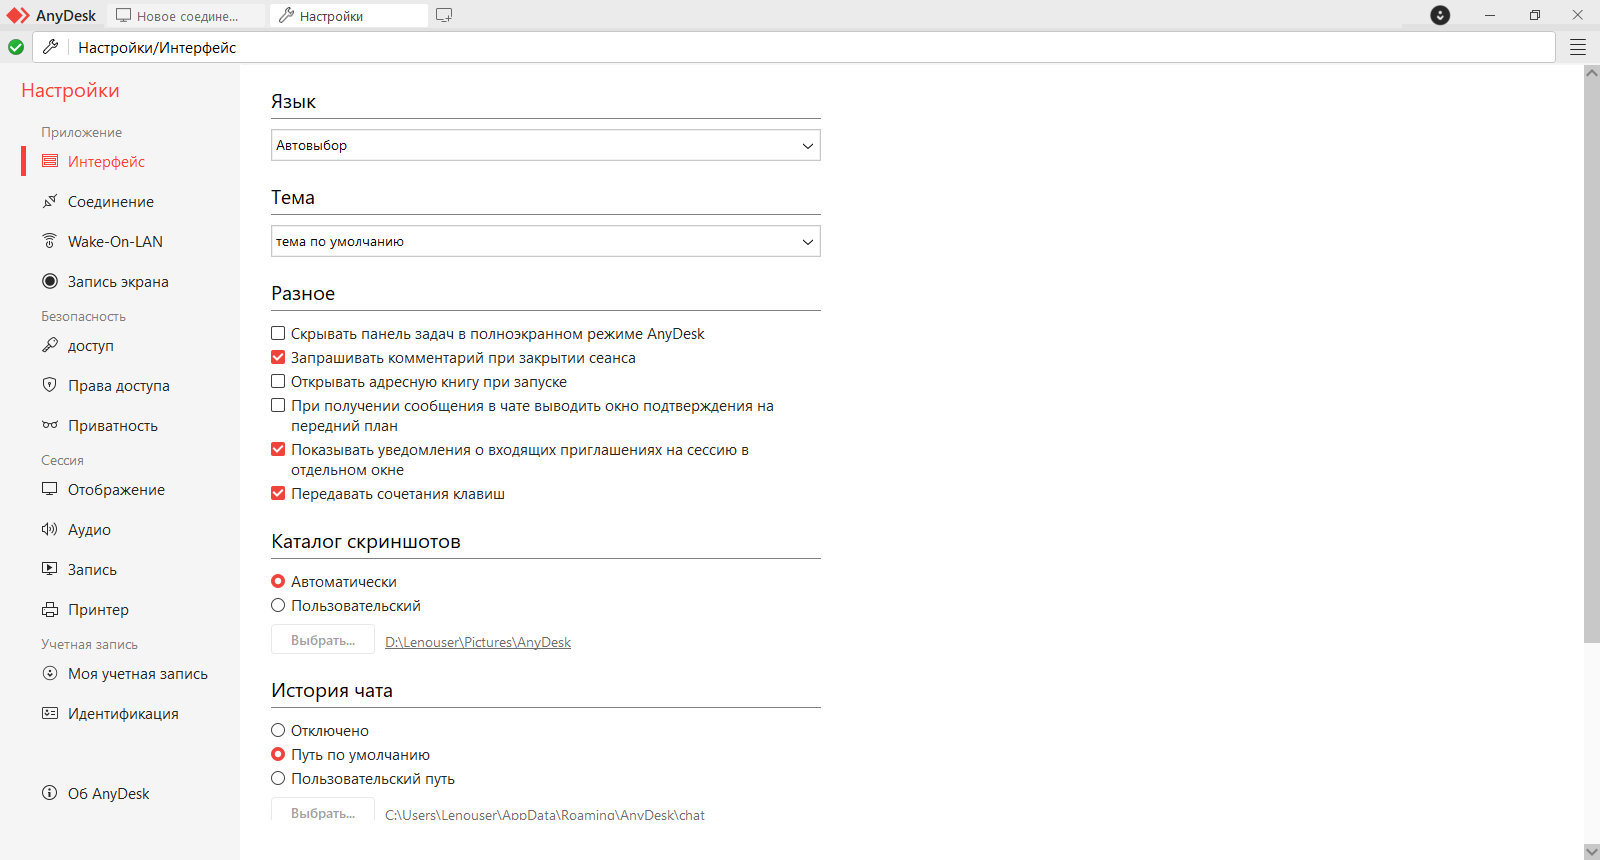
Task: Open the hamburger main menu
Action: coord(1578,47)
